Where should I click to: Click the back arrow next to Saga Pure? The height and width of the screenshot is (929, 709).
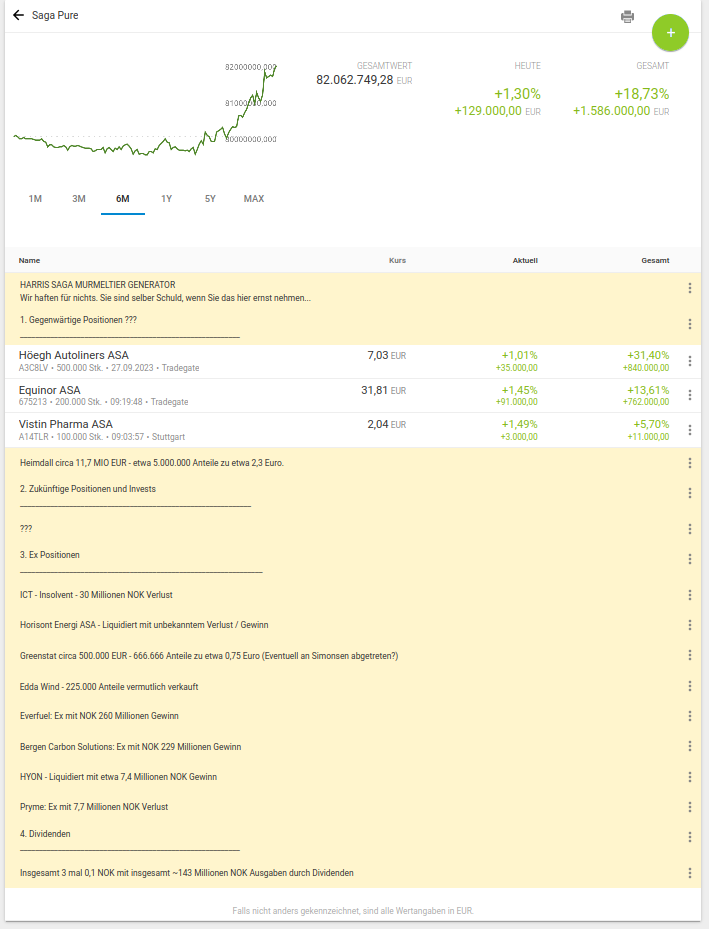[18, 16]
